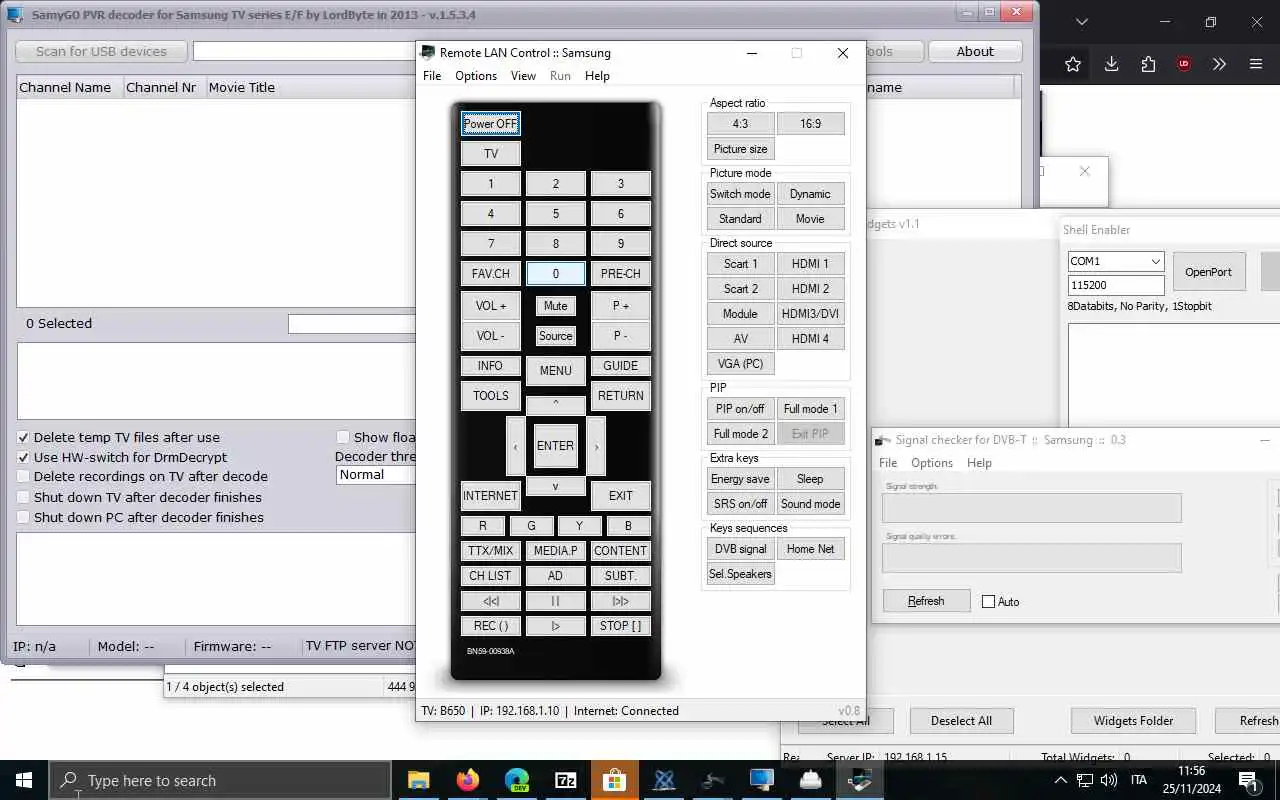Click the Remote LAN Control taskbar icon
Screen dimensions: 1280x800
click(x=859, y=780)
